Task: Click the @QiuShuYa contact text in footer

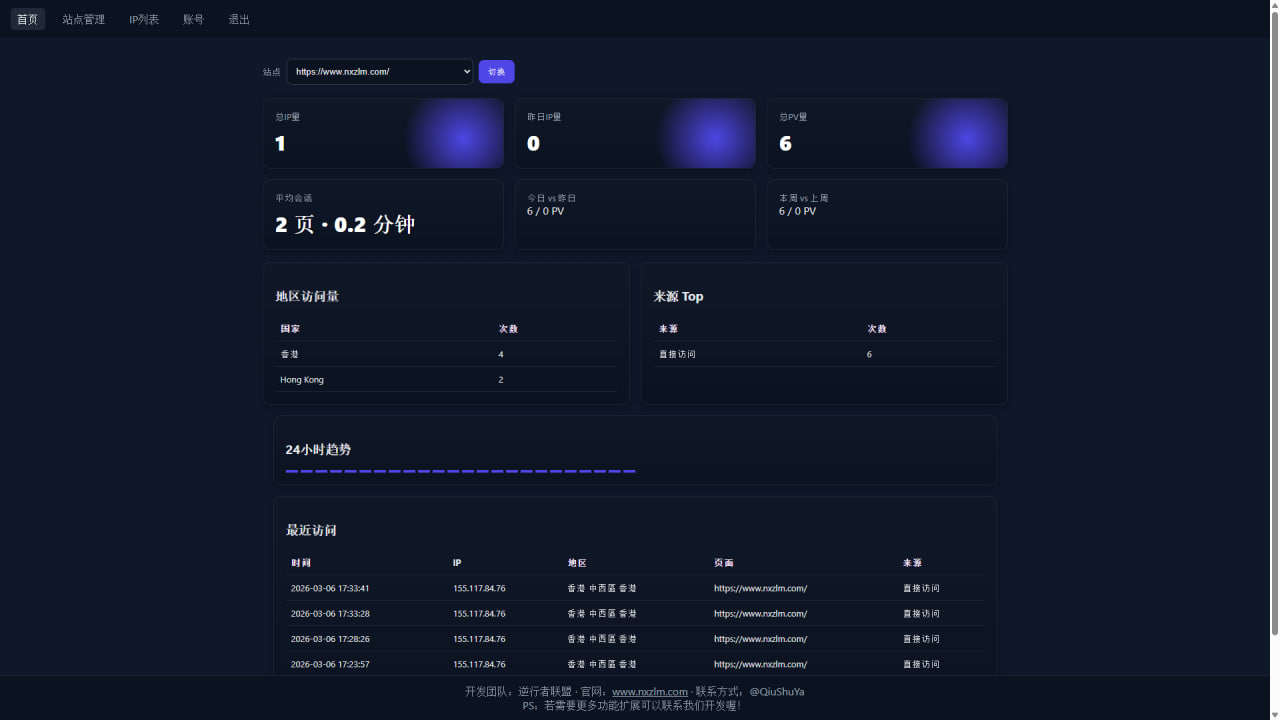Action: click(777, 691)
